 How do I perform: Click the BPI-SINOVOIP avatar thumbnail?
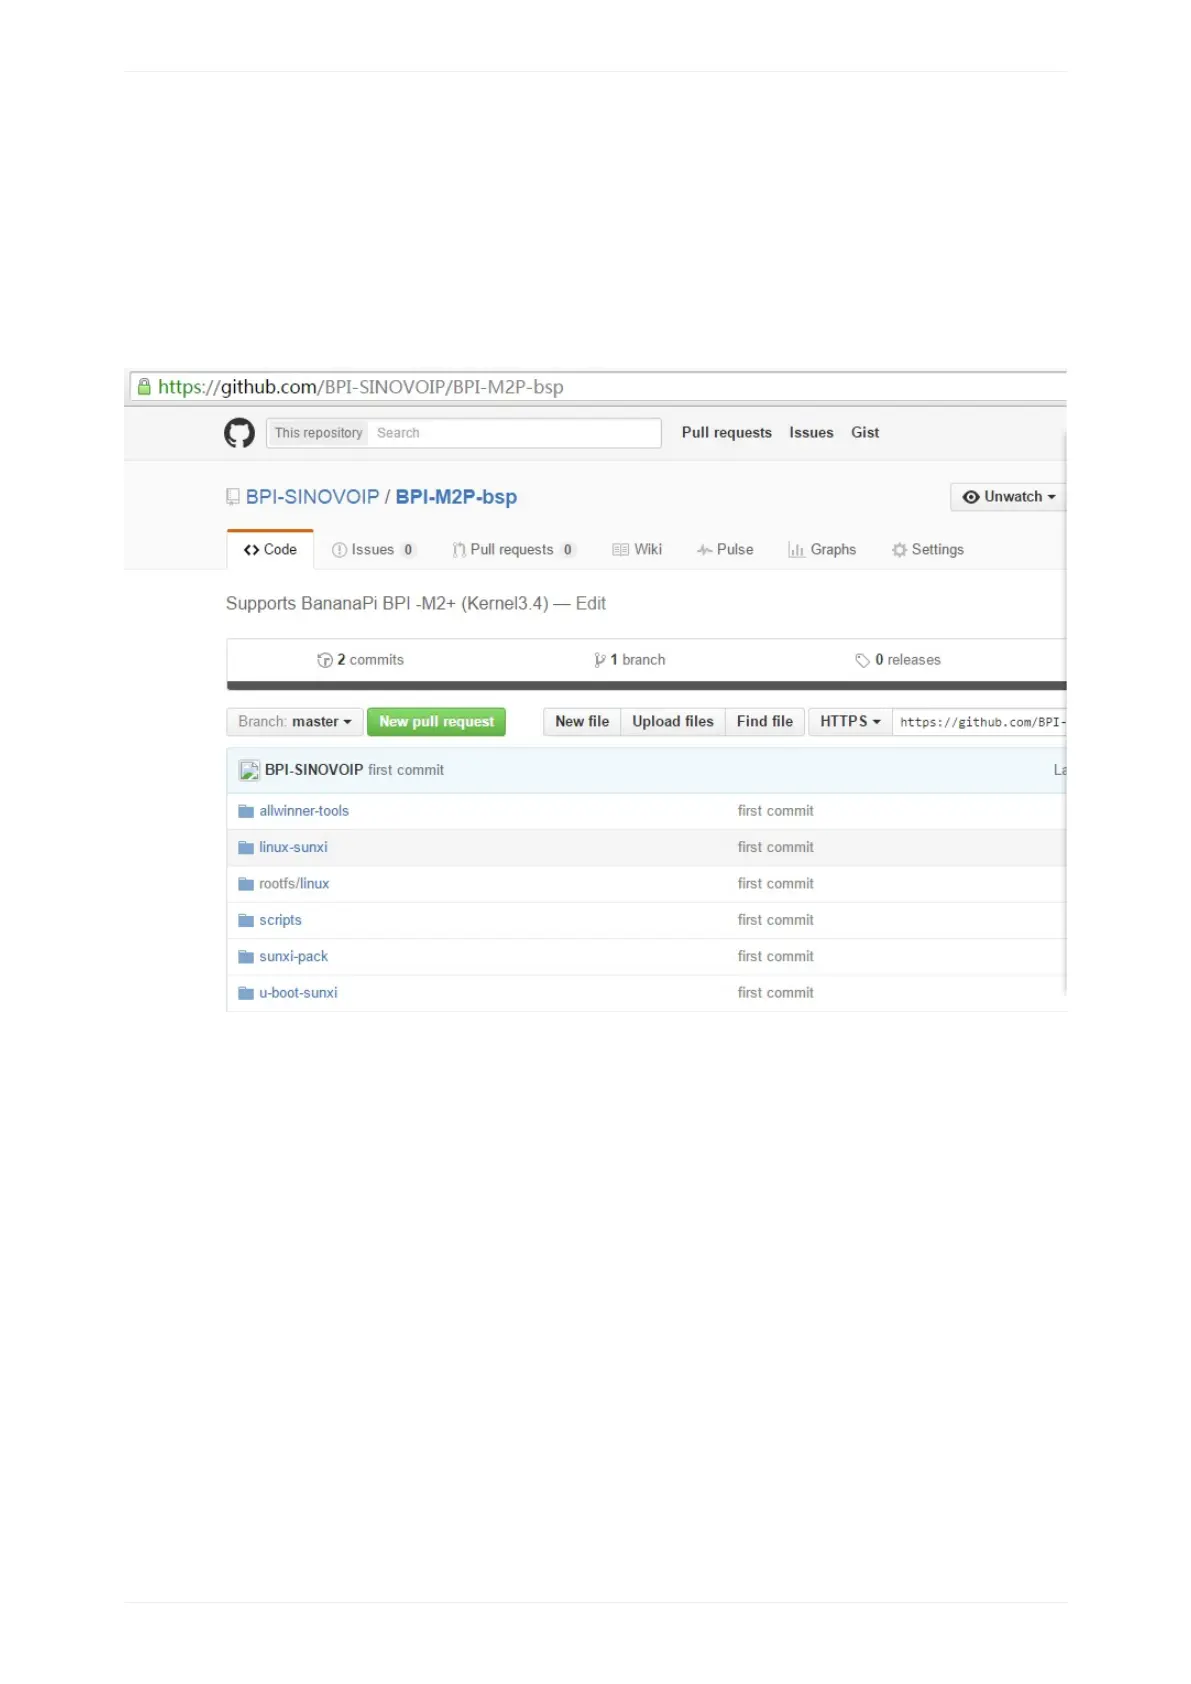coord(249,770)
